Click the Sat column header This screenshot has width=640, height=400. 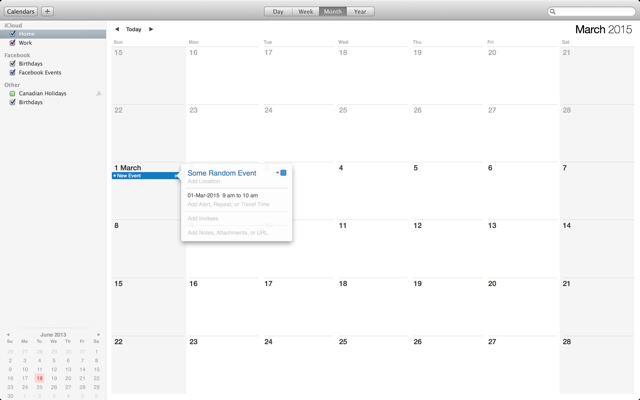click(x=566, y=42)
